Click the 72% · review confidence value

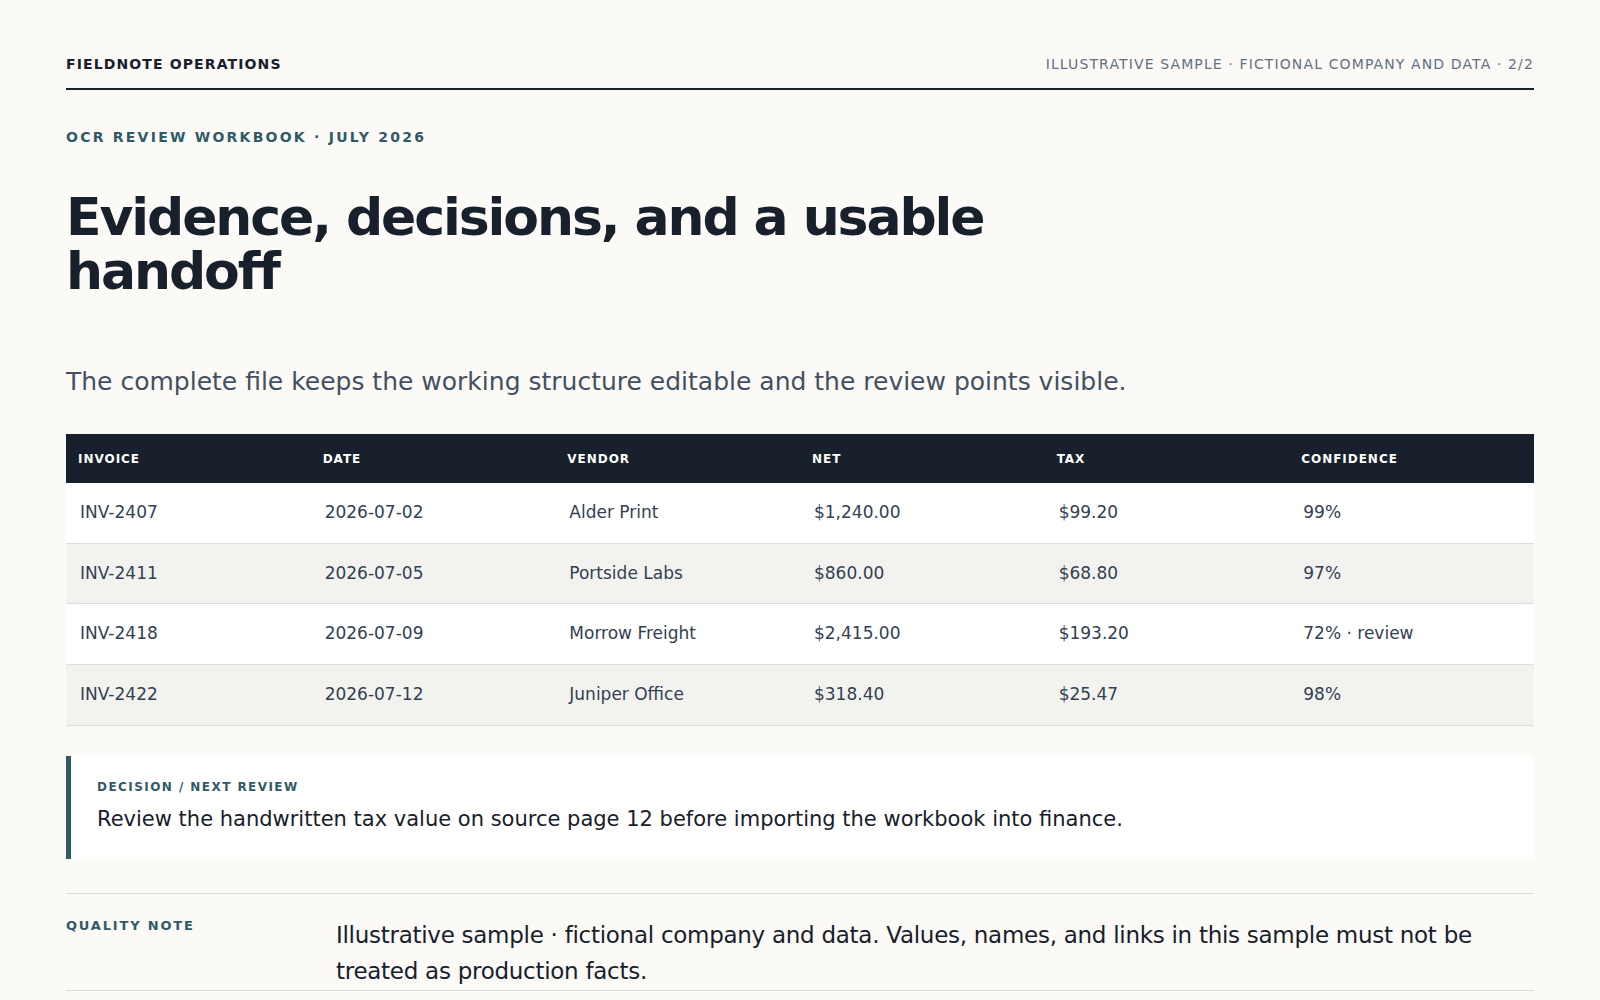coord(1358,633)
